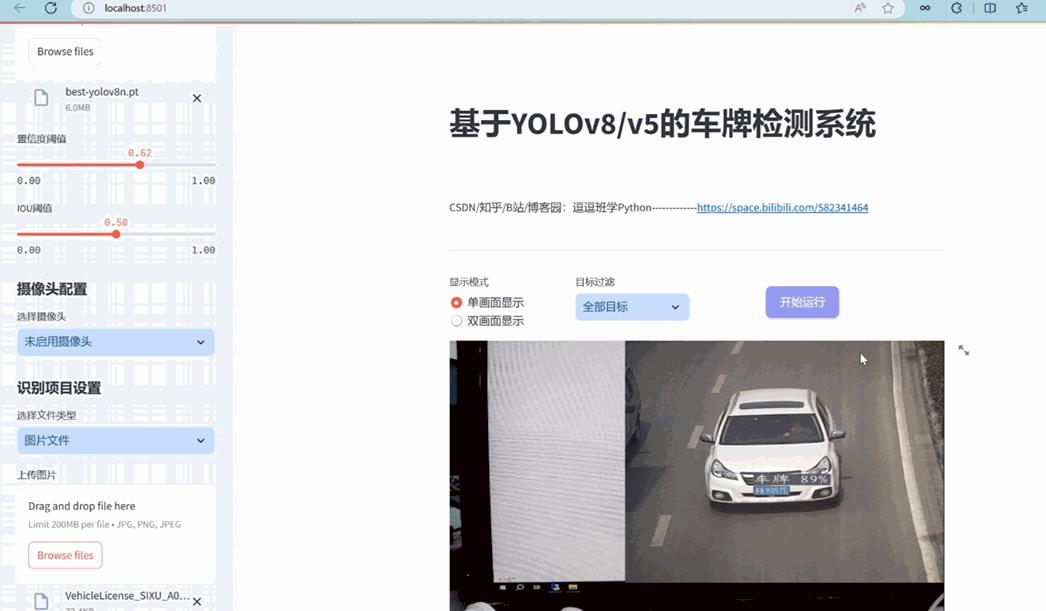Click the browser back arrow
Viewport: 1046px width, 611px height.
click(x=19, y=8)
